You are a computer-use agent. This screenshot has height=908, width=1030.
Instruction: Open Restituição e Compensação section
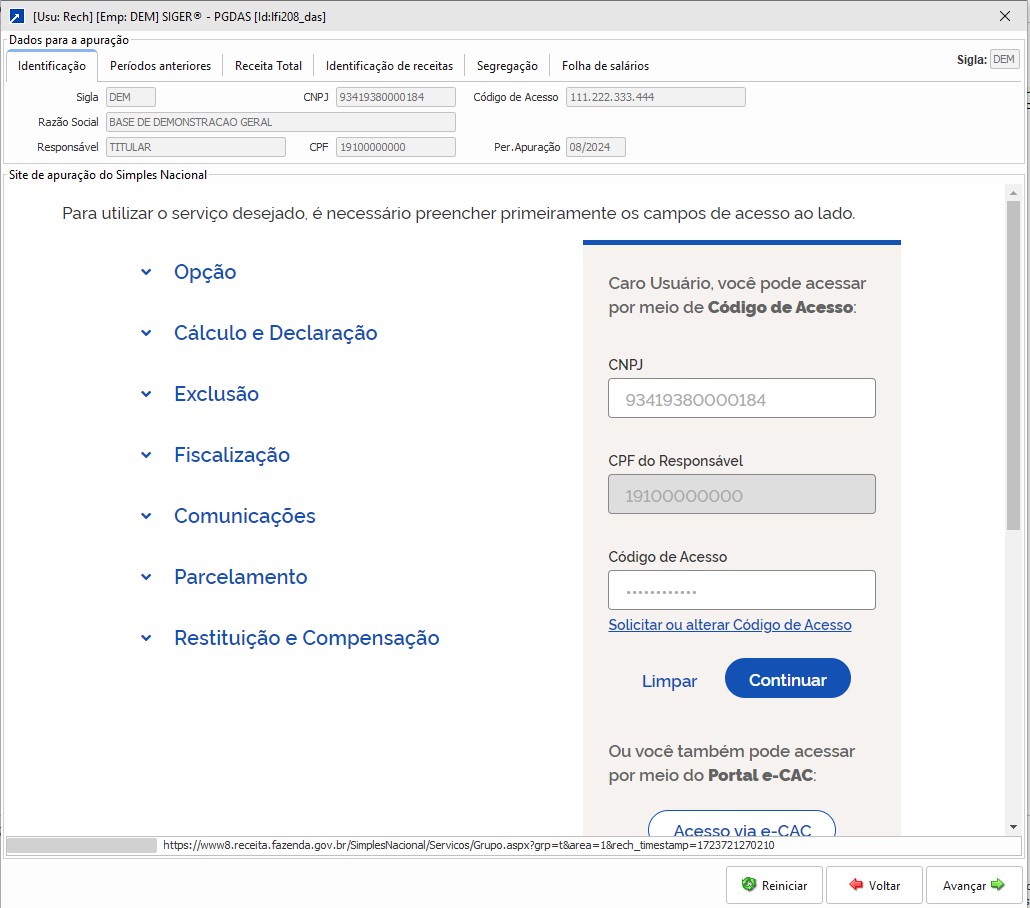307,638
